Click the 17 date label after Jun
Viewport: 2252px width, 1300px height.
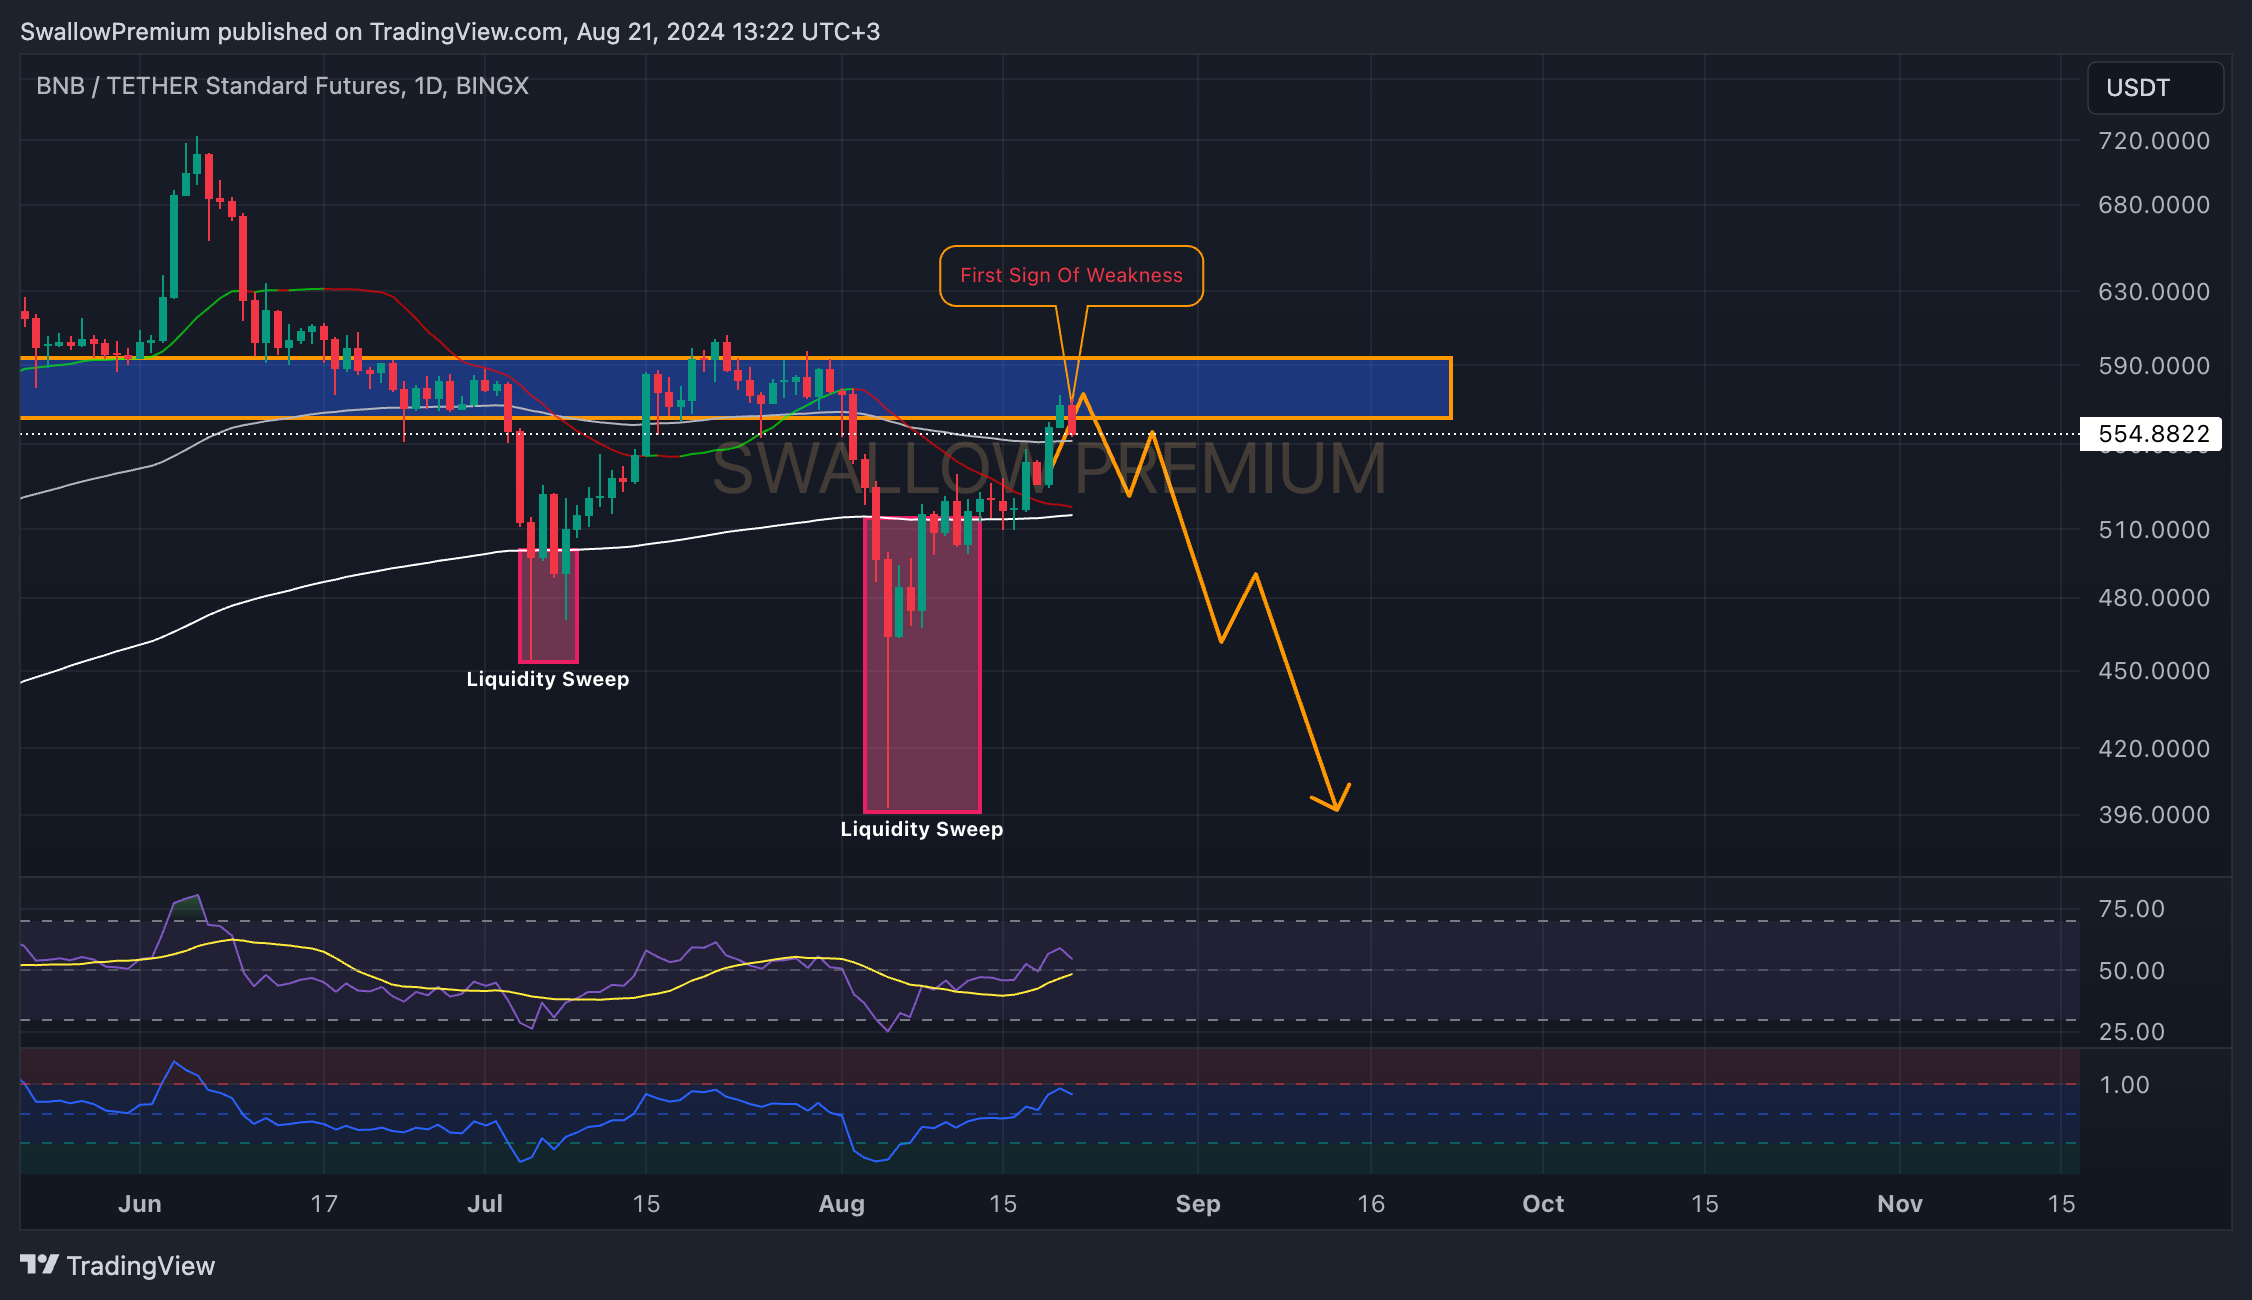(324, 1204)
